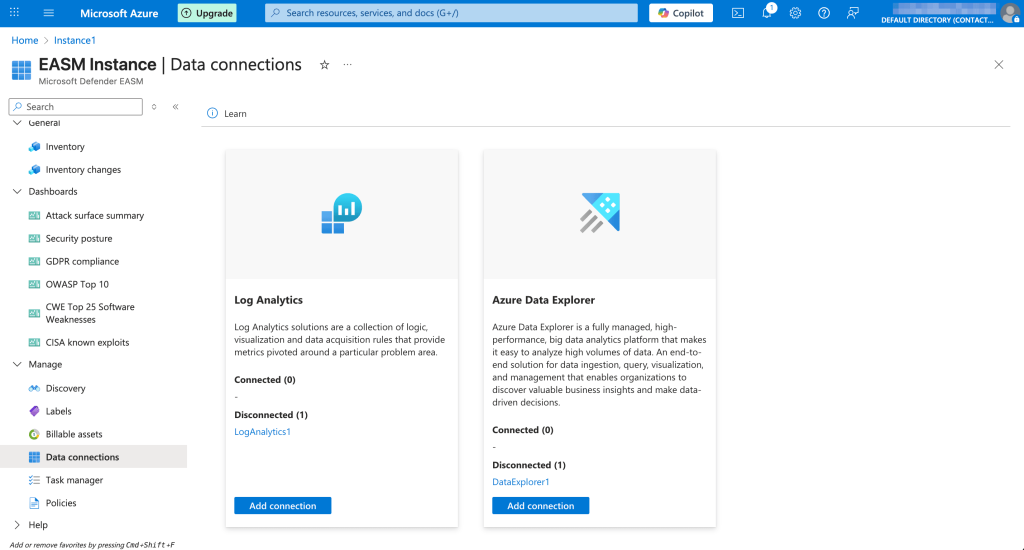Click the EASM Instance resource icon
The height and width of the screenshot is (550, 1024).
click(x=22, y=71)
